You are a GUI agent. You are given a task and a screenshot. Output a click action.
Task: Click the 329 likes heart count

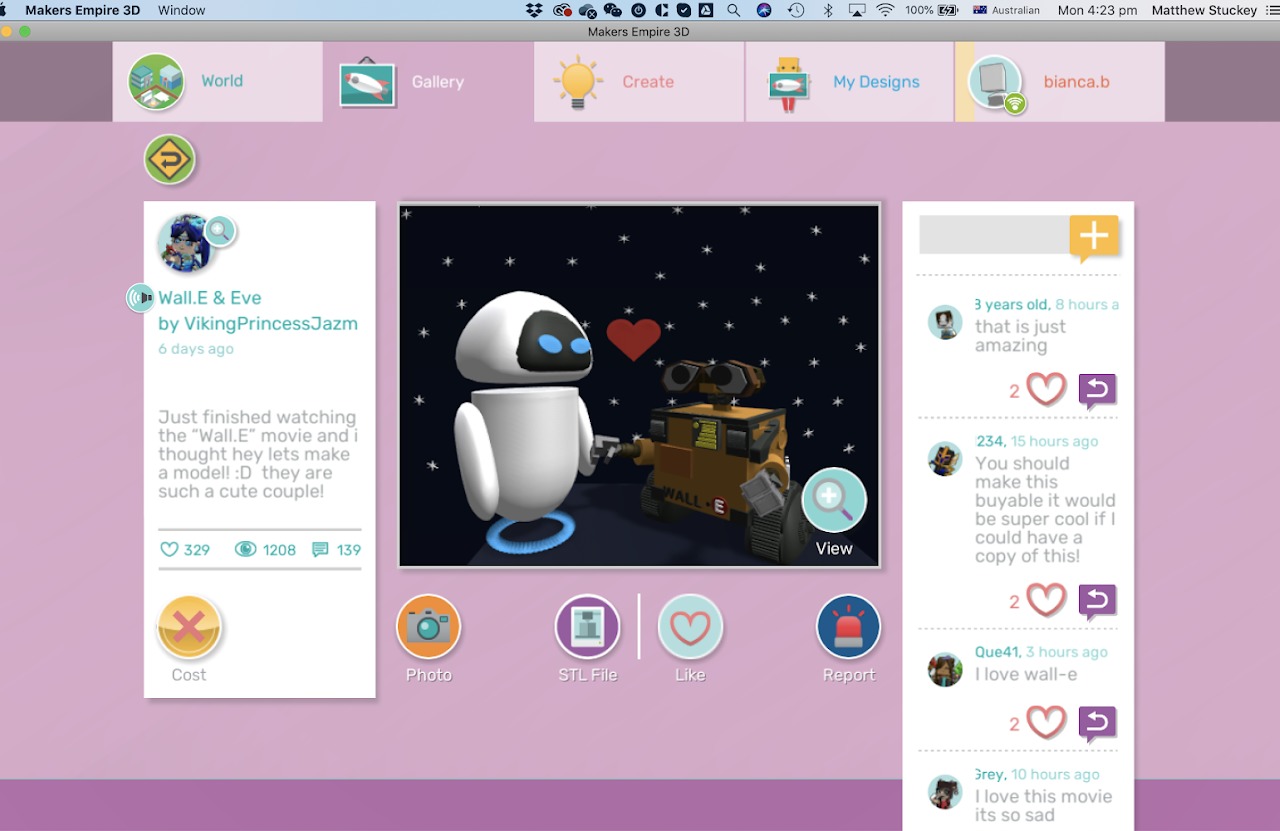coord(185,550)
